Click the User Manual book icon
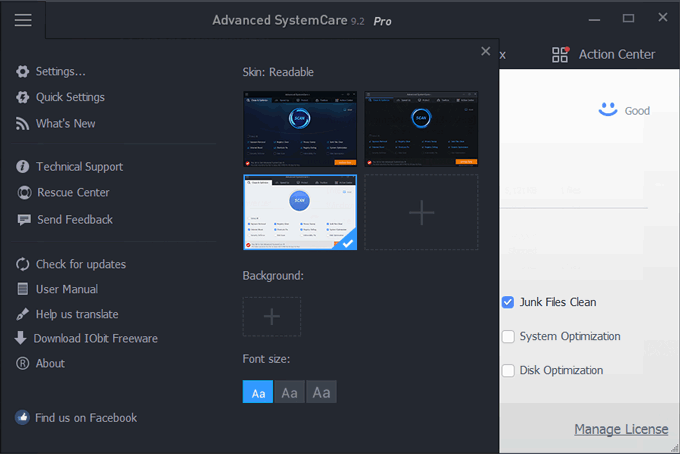Viewport: 680px width, 454px height. pyautogui.click(x=23, y=289)
